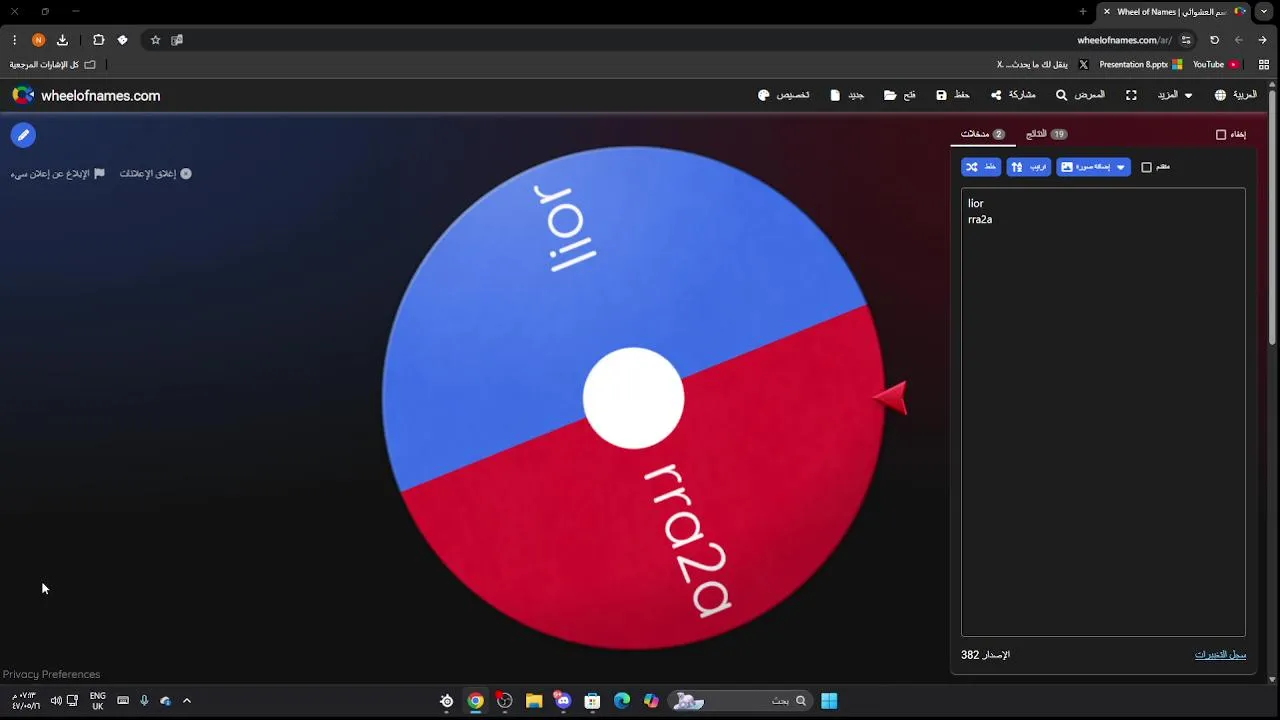Open the tab search dropdown arrow
This screenshot has height=720, width=1280.
[x=1264, y=12]
